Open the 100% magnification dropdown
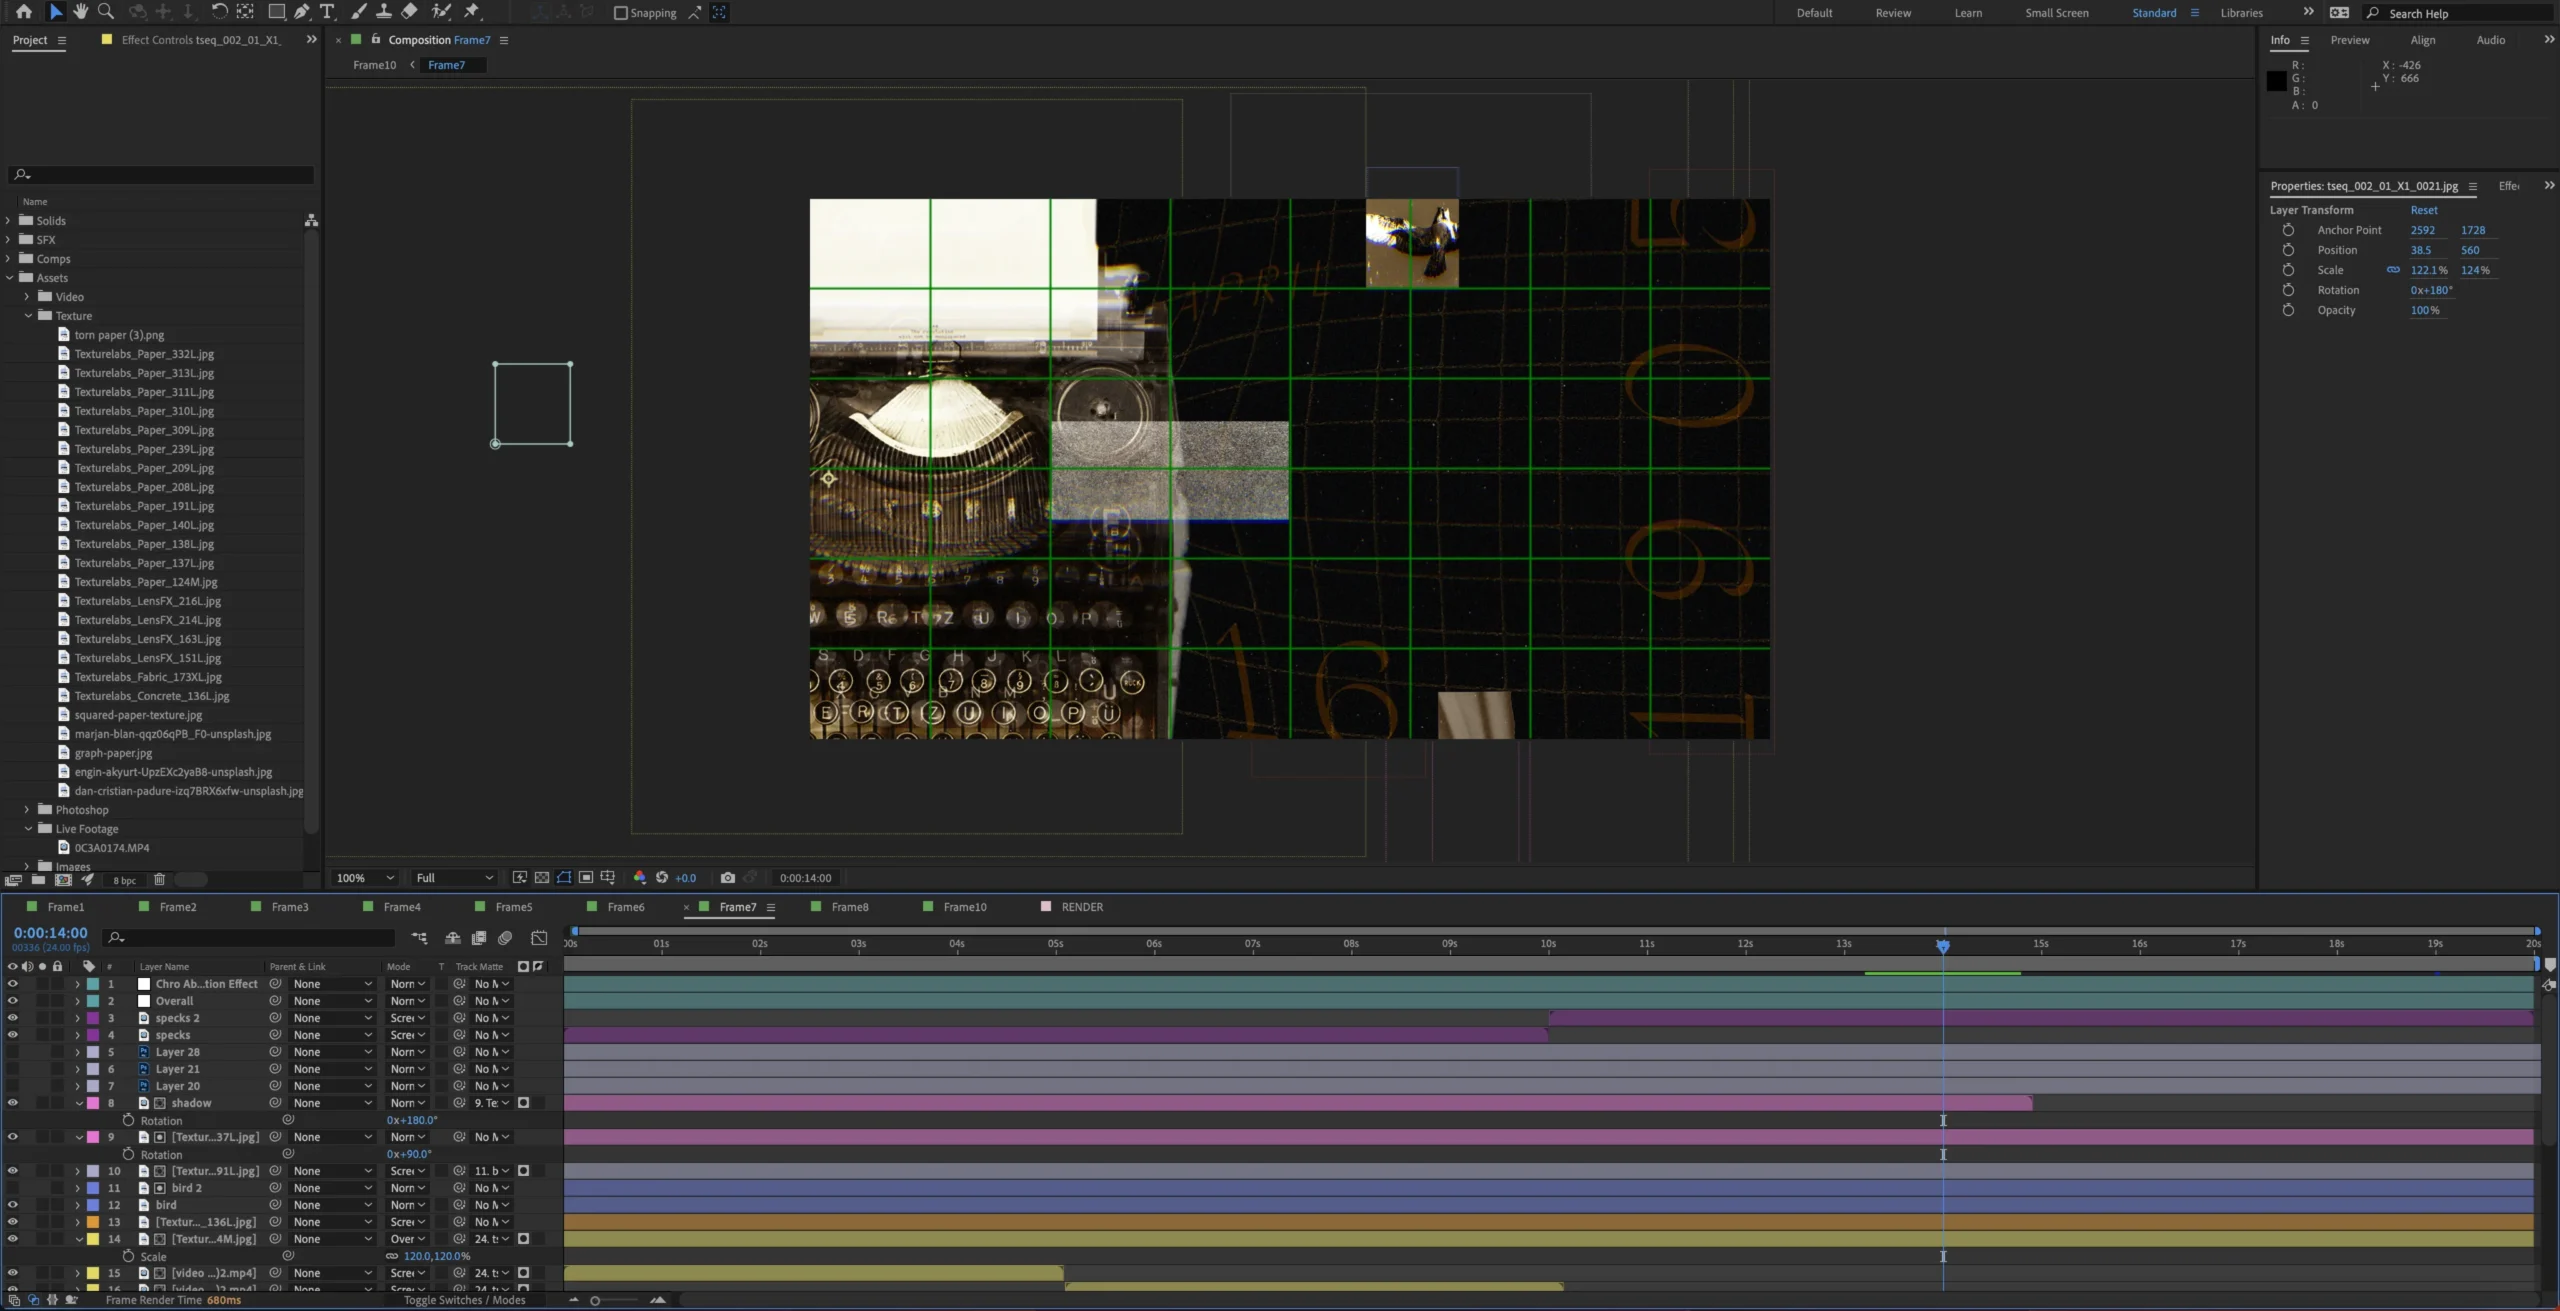2560x1311 pixels. [x=365, y=878]
